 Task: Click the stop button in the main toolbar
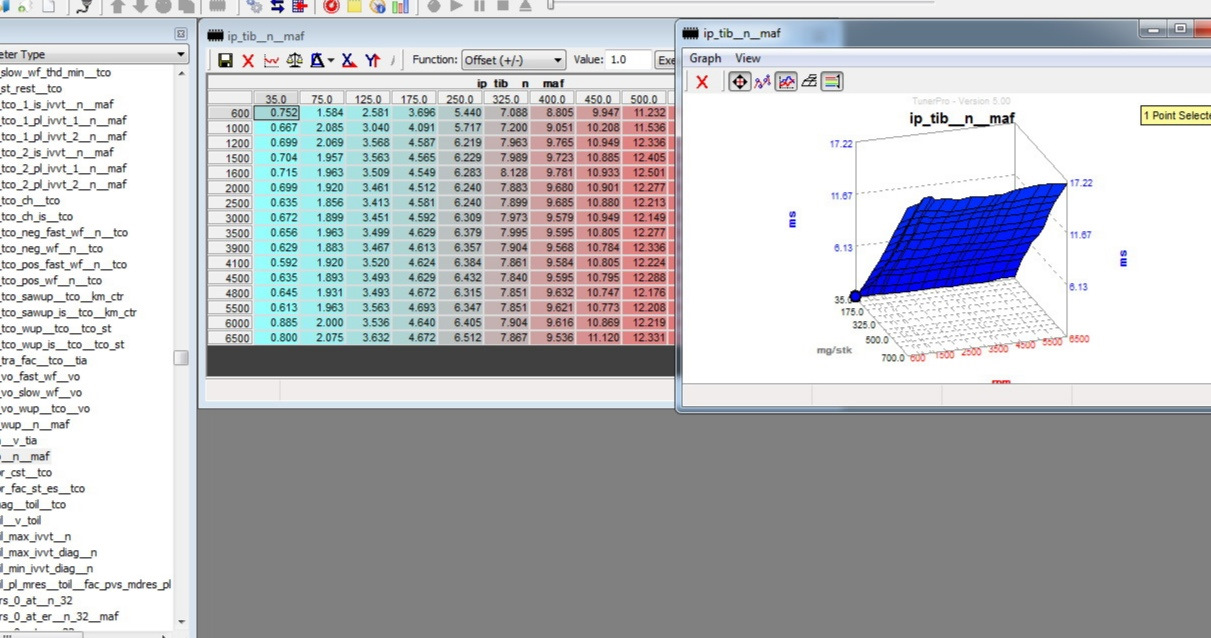coord(503,6)
